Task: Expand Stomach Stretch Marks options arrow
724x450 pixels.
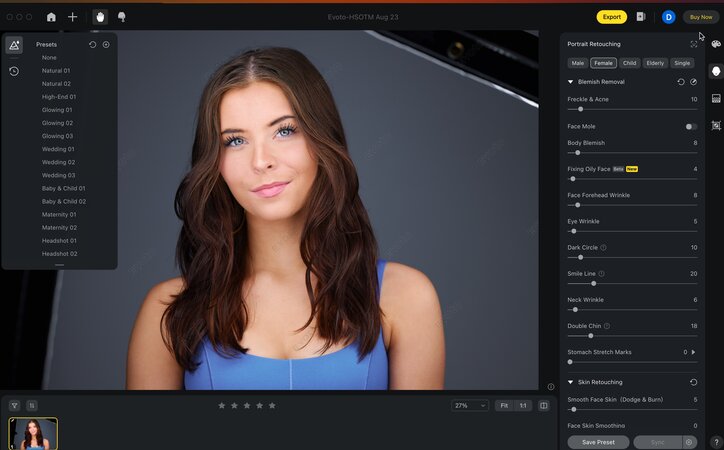Action: (x=694, y=352)
